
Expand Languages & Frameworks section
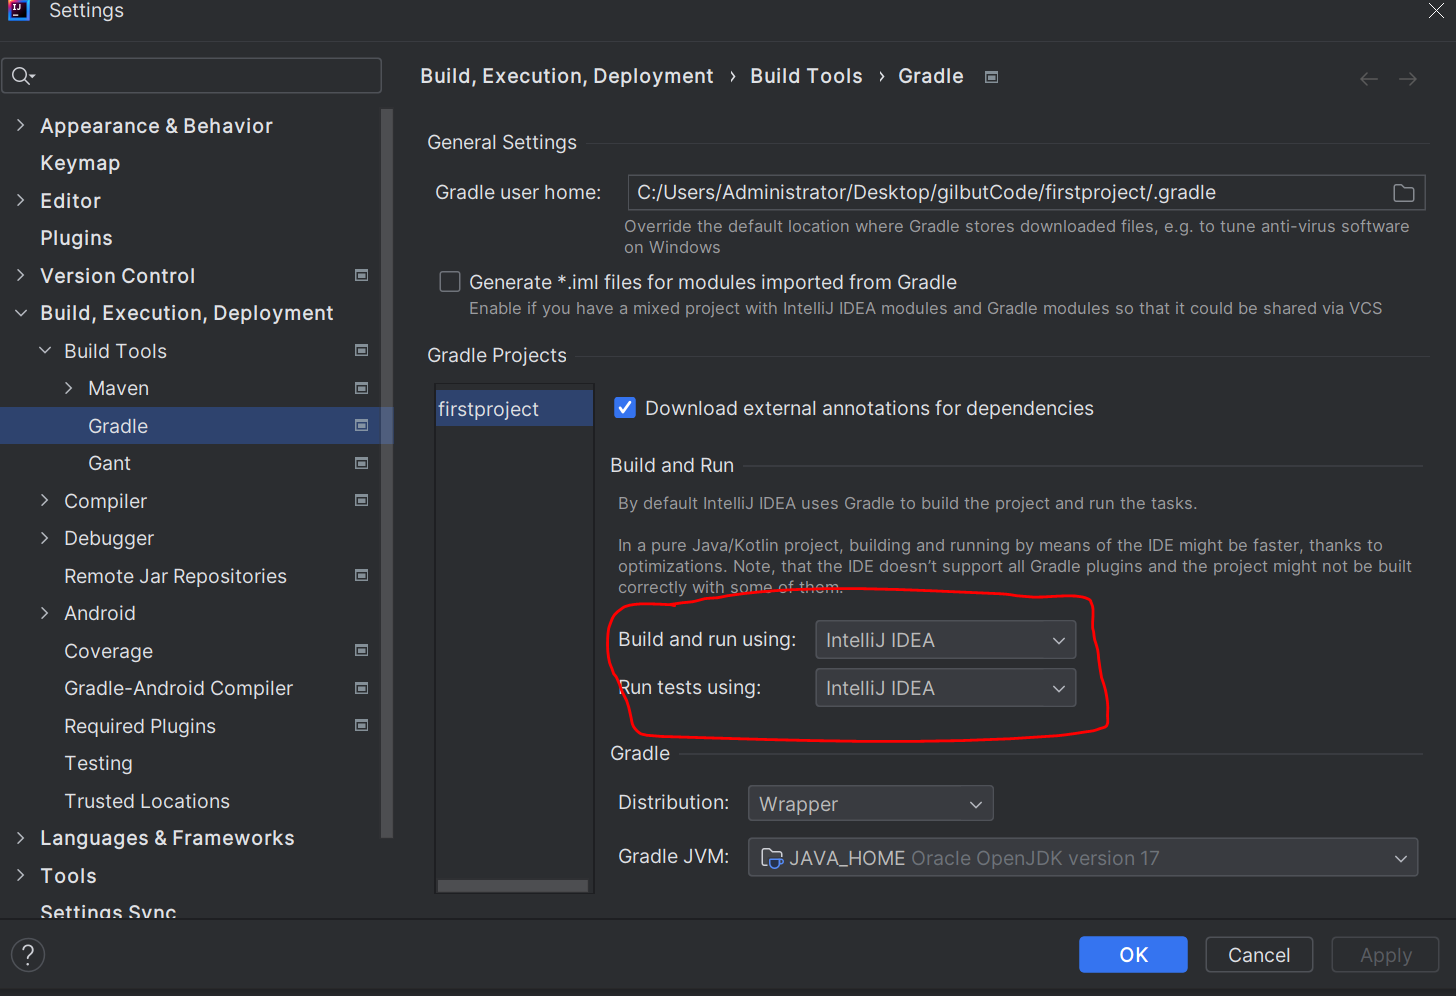tap(21, 838)
